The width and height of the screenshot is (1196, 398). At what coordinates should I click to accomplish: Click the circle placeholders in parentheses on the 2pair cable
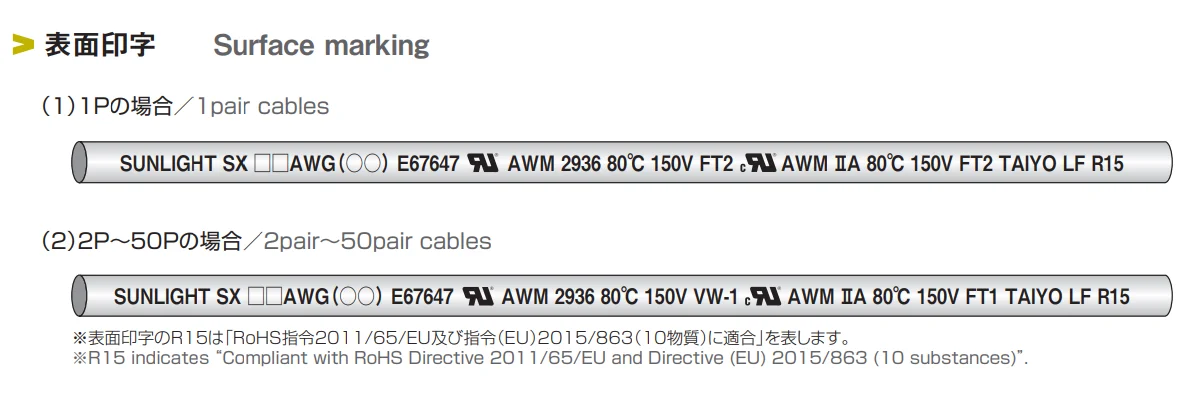coord(355,297)
